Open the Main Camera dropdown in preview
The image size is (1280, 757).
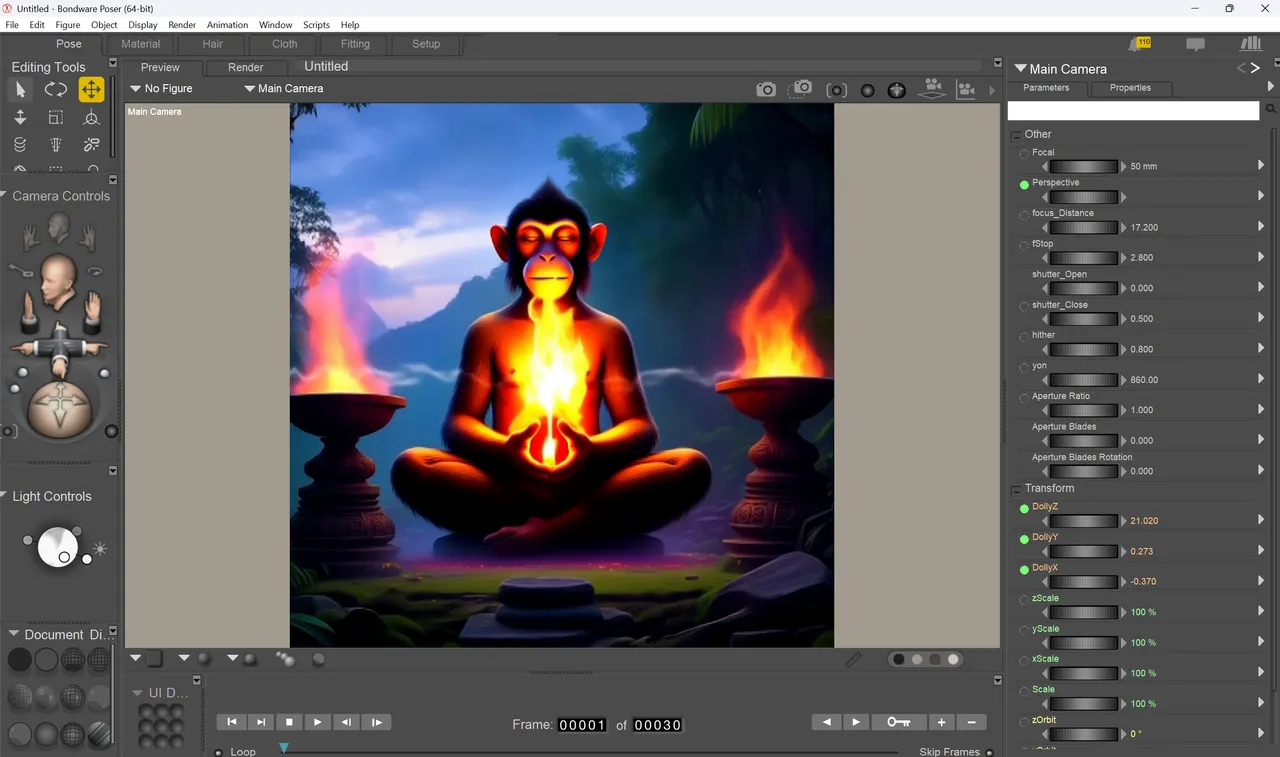point(284,88)
